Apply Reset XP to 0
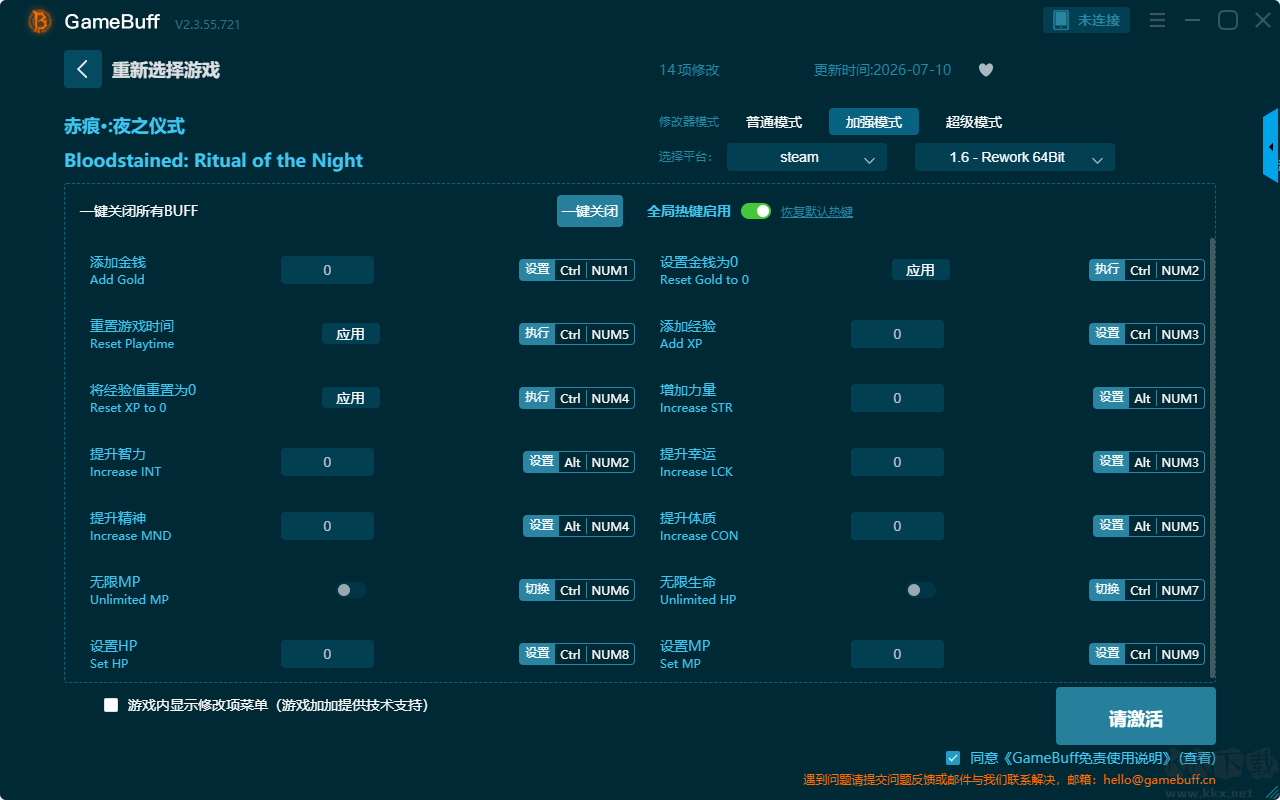Image resolution: width=1280 pixels, height=800 pixels. [351, 398]
